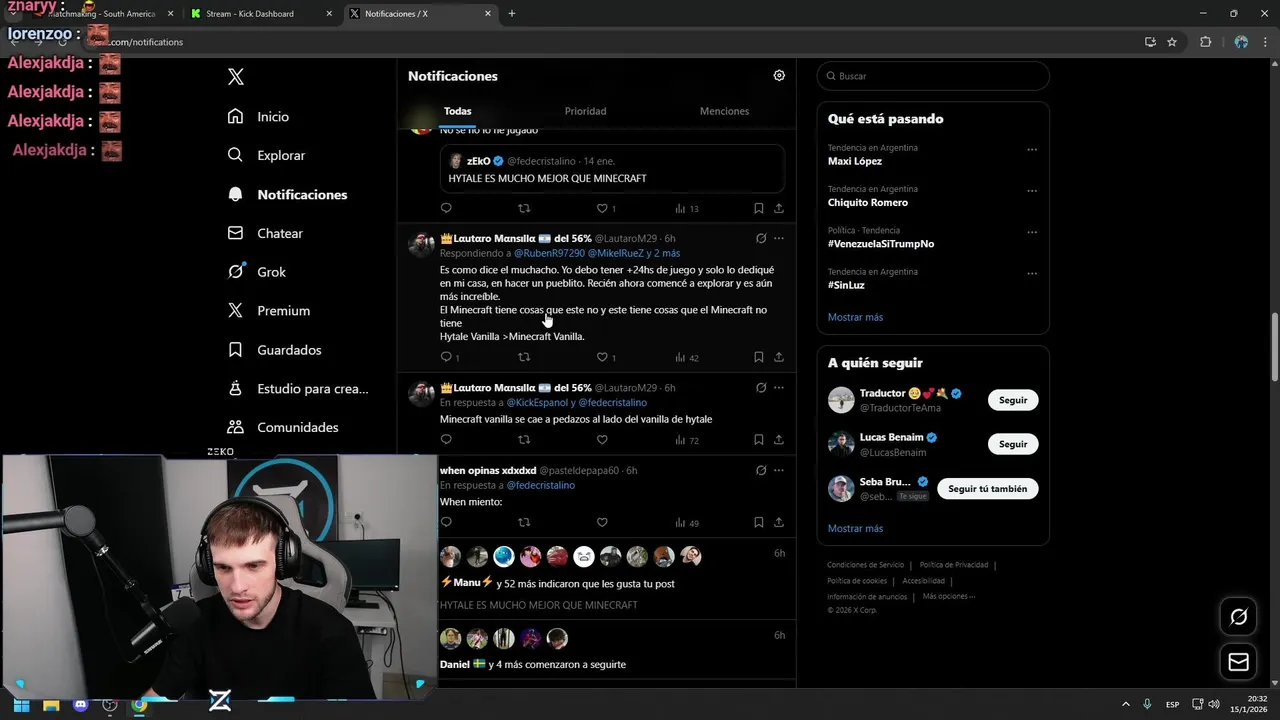Open Estudio para creadores
This screenshot has width=1280, height=720.
point(297,388)
